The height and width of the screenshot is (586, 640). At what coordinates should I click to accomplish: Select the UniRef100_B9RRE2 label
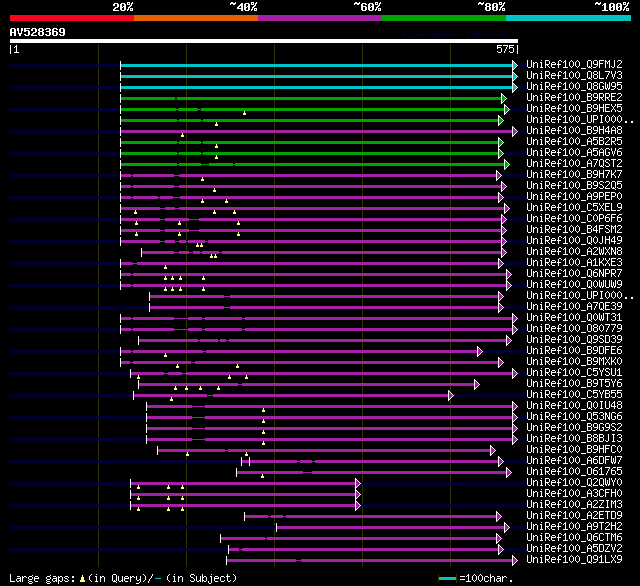tap(574, 97)
